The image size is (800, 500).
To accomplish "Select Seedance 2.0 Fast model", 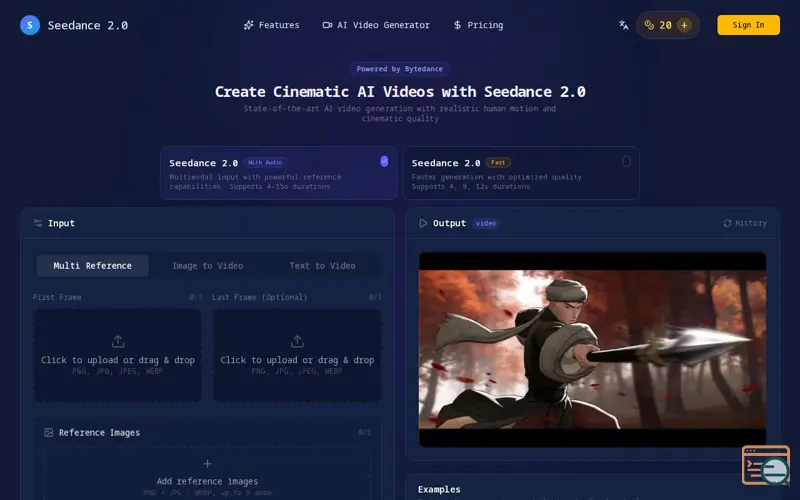I will [x=521, y=173].
